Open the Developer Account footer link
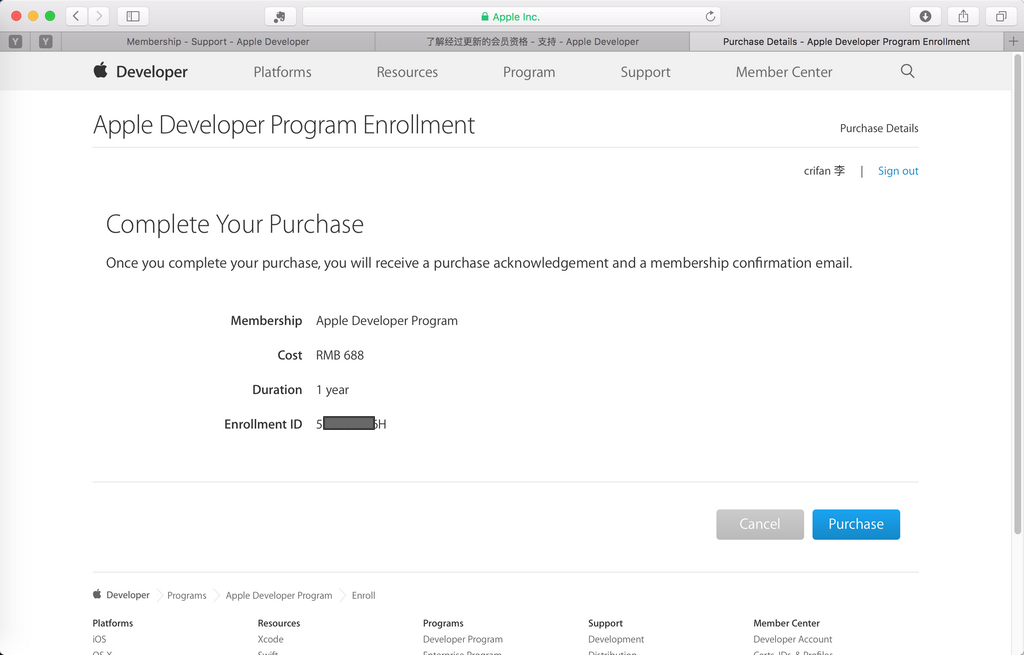 pos(793,639)
